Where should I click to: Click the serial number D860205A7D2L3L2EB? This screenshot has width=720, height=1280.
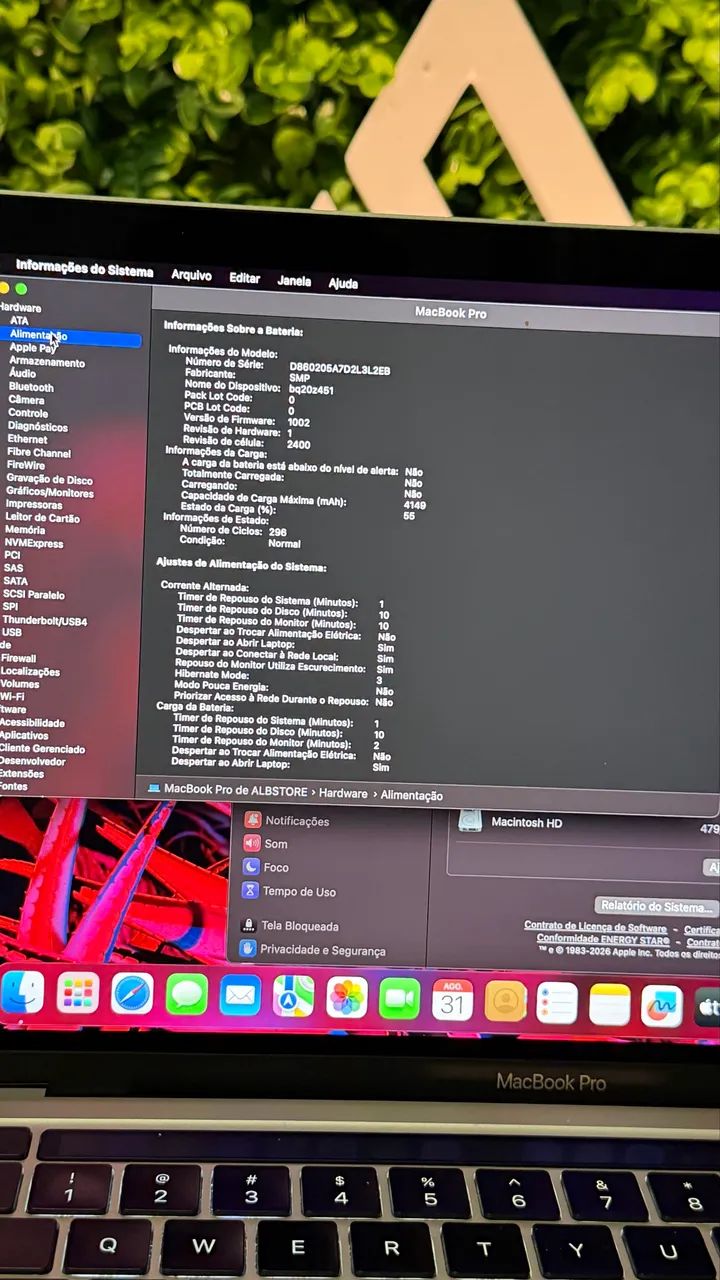tap(340, 370)
